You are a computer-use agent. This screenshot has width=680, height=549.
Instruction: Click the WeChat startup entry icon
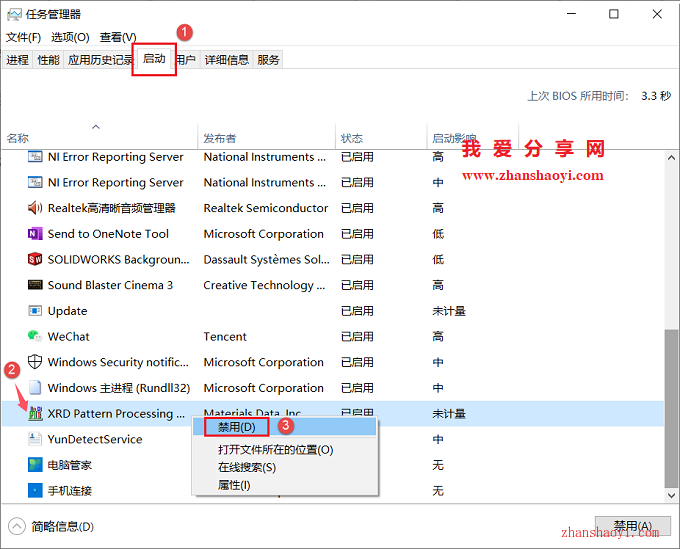36,337
